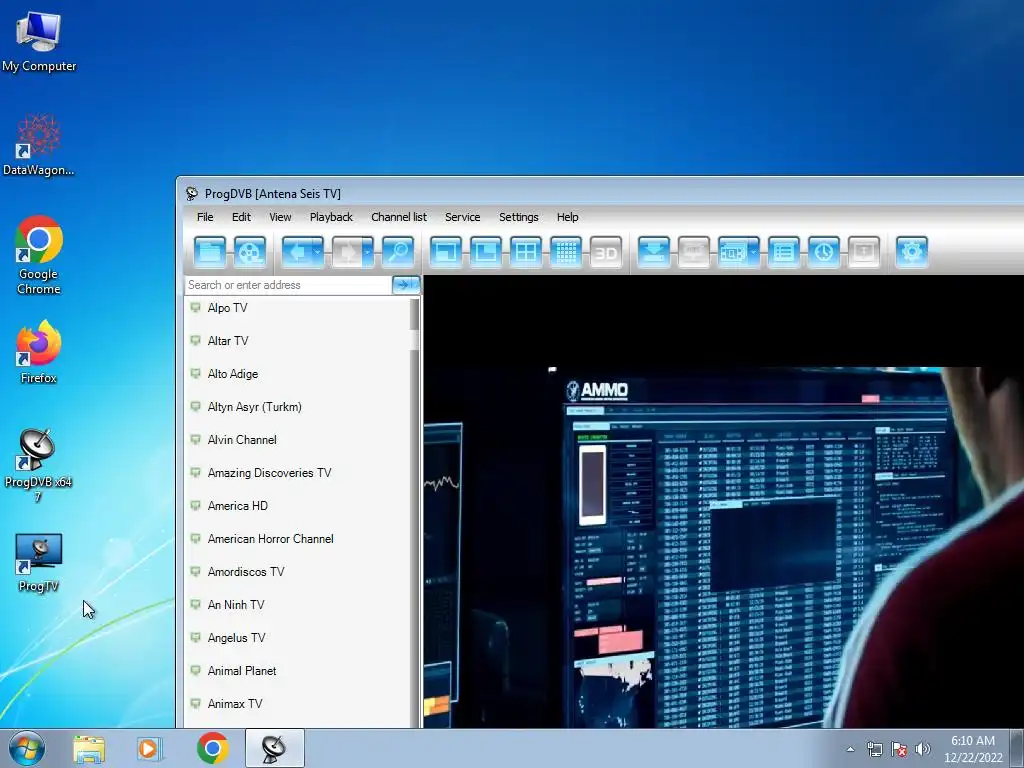Viewport: 1024px width, 768px height.
Task: Click the go arrow next to search field
Action: 406,285
